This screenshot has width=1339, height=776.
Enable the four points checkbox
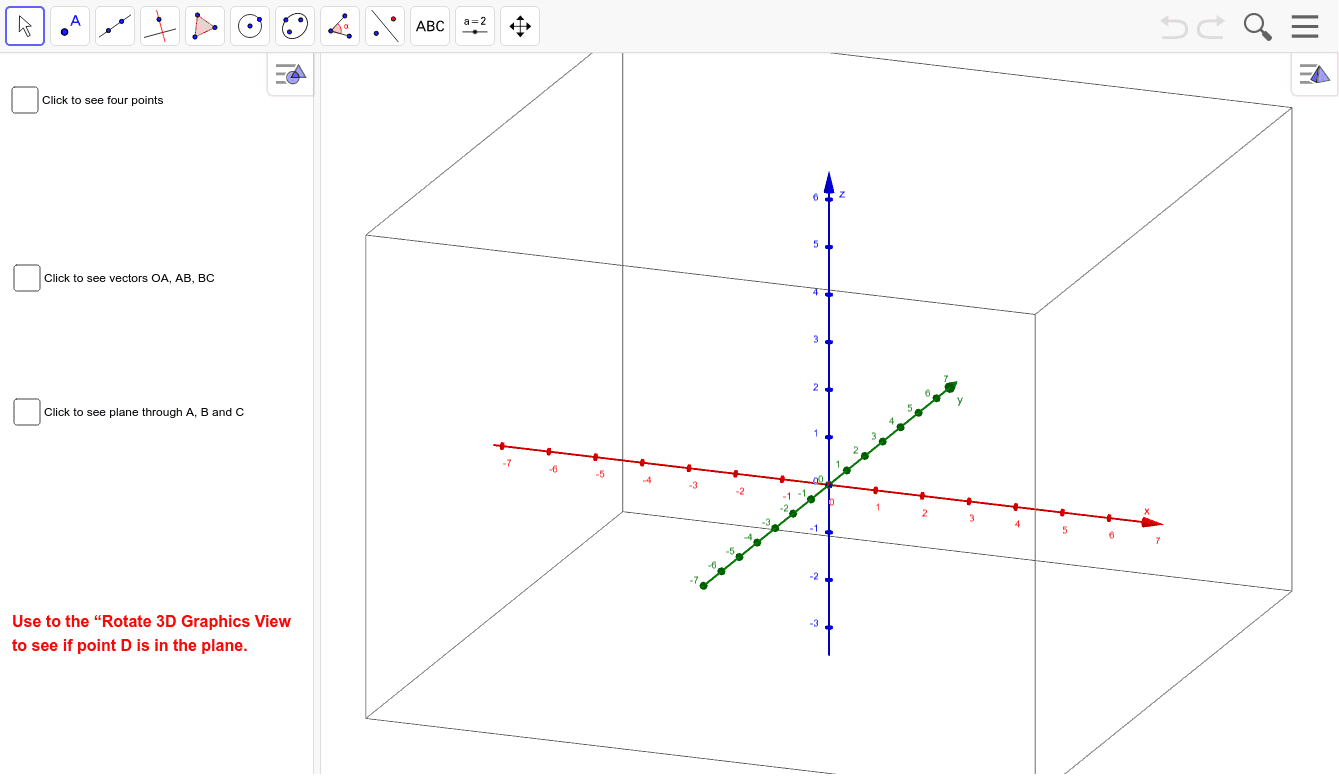tap(25, 100)
